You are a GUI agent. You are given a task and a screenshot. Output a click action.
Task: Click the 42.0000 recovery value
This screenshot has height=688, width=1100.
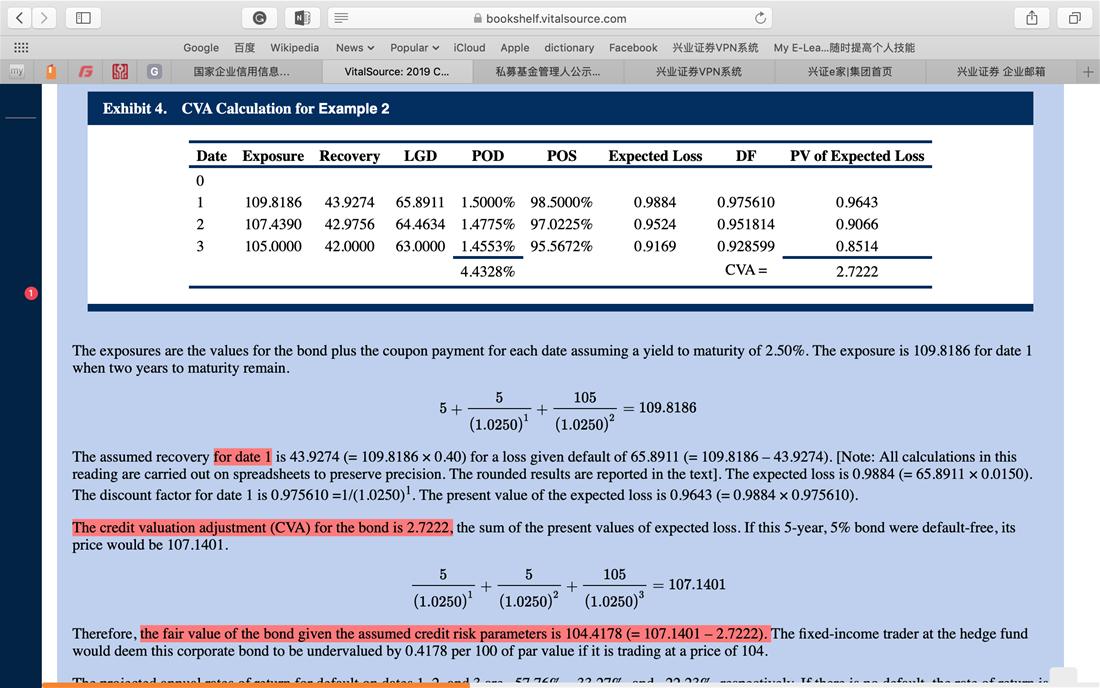point(349,247)
